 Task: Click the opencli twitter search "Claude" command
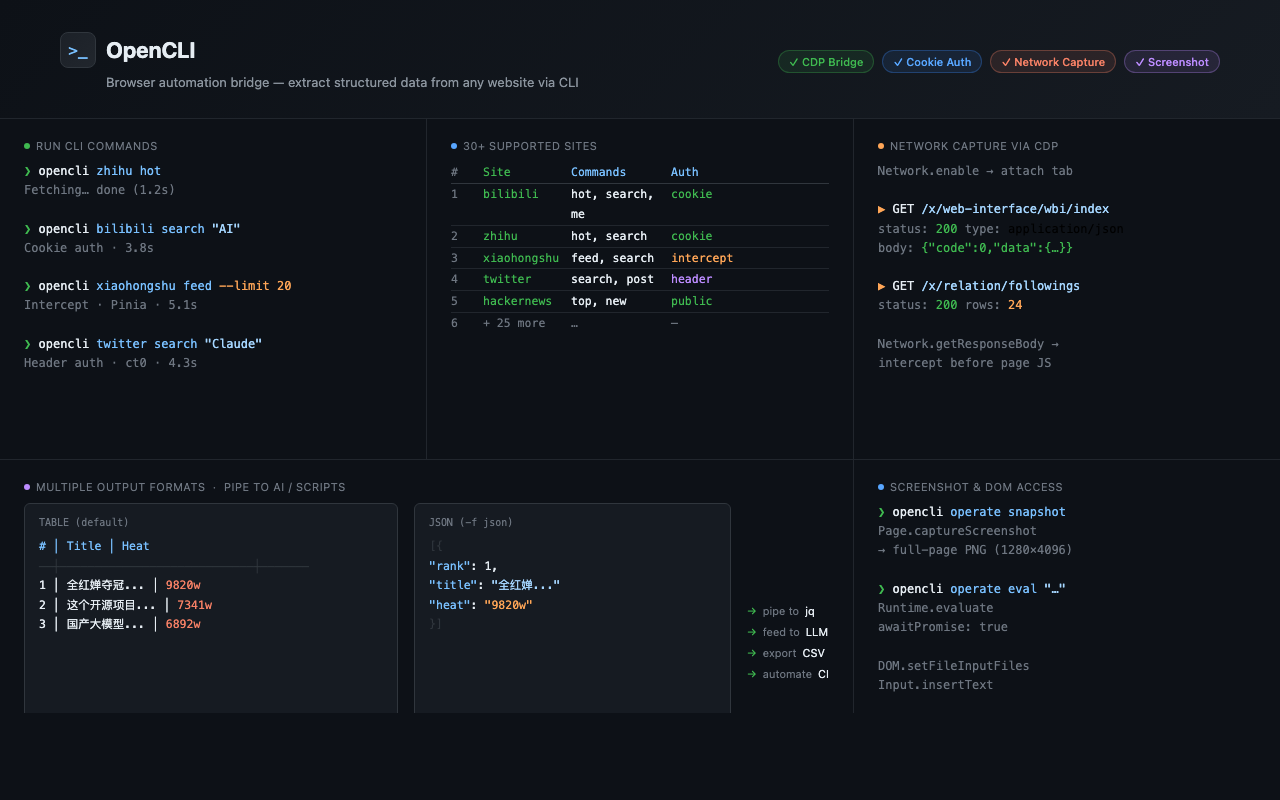point(143,344)
